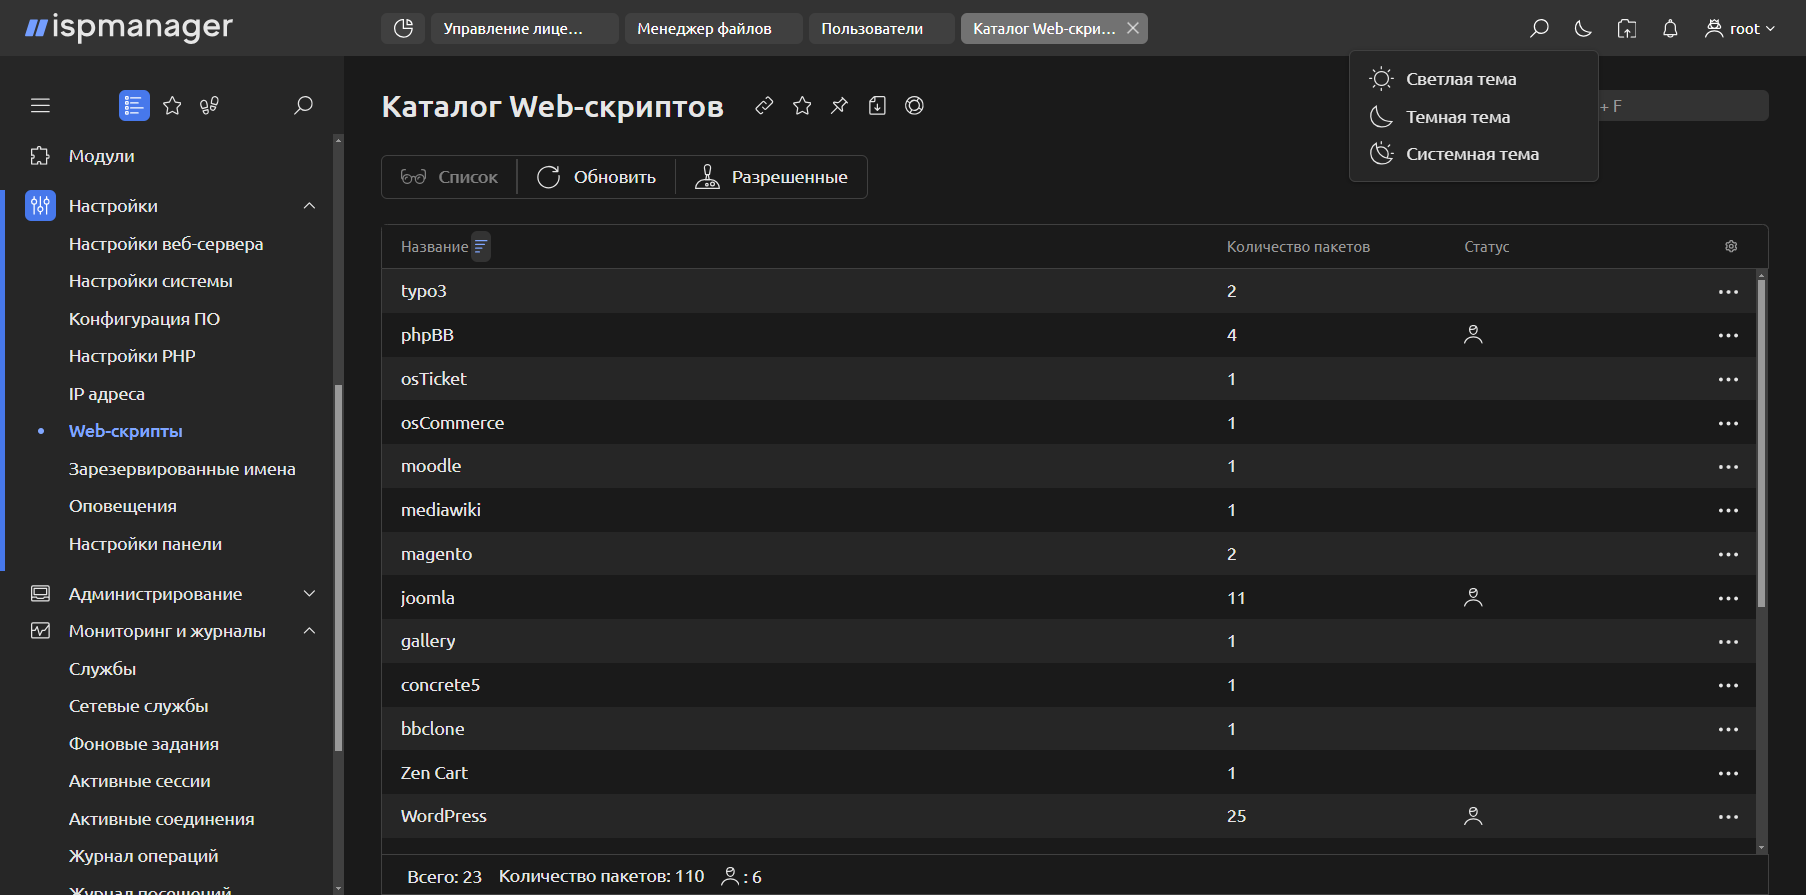Click the Разрешенные button

pyautogui.click(x=771, y=177)
